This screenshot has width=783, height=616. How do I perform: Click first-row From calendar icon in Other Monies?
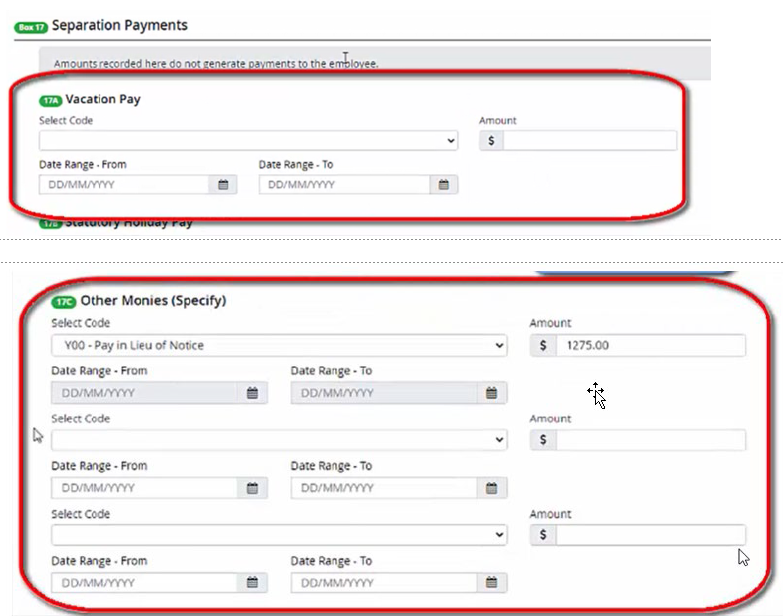252,393
